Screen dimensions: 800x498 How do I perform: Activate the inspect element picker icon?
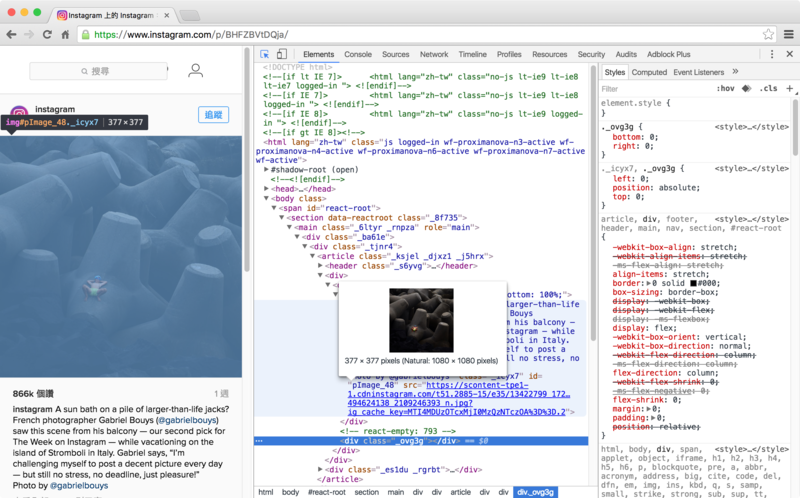tap(264, 54)
